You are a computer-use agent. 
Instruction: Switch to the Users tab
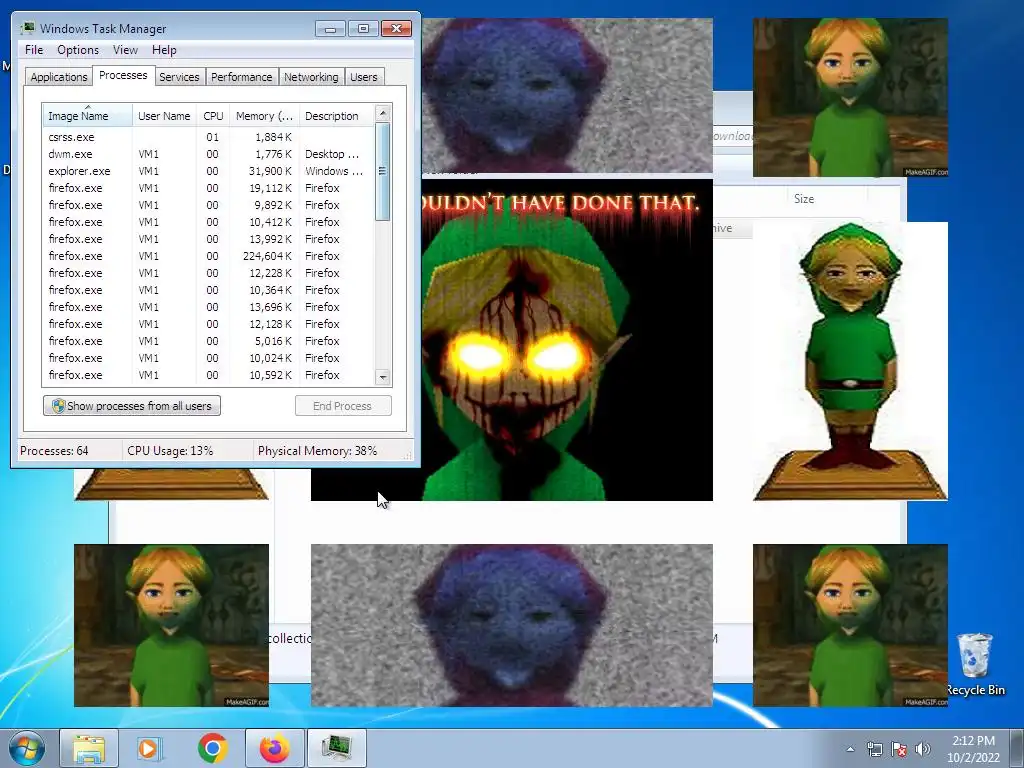(363, 77)
